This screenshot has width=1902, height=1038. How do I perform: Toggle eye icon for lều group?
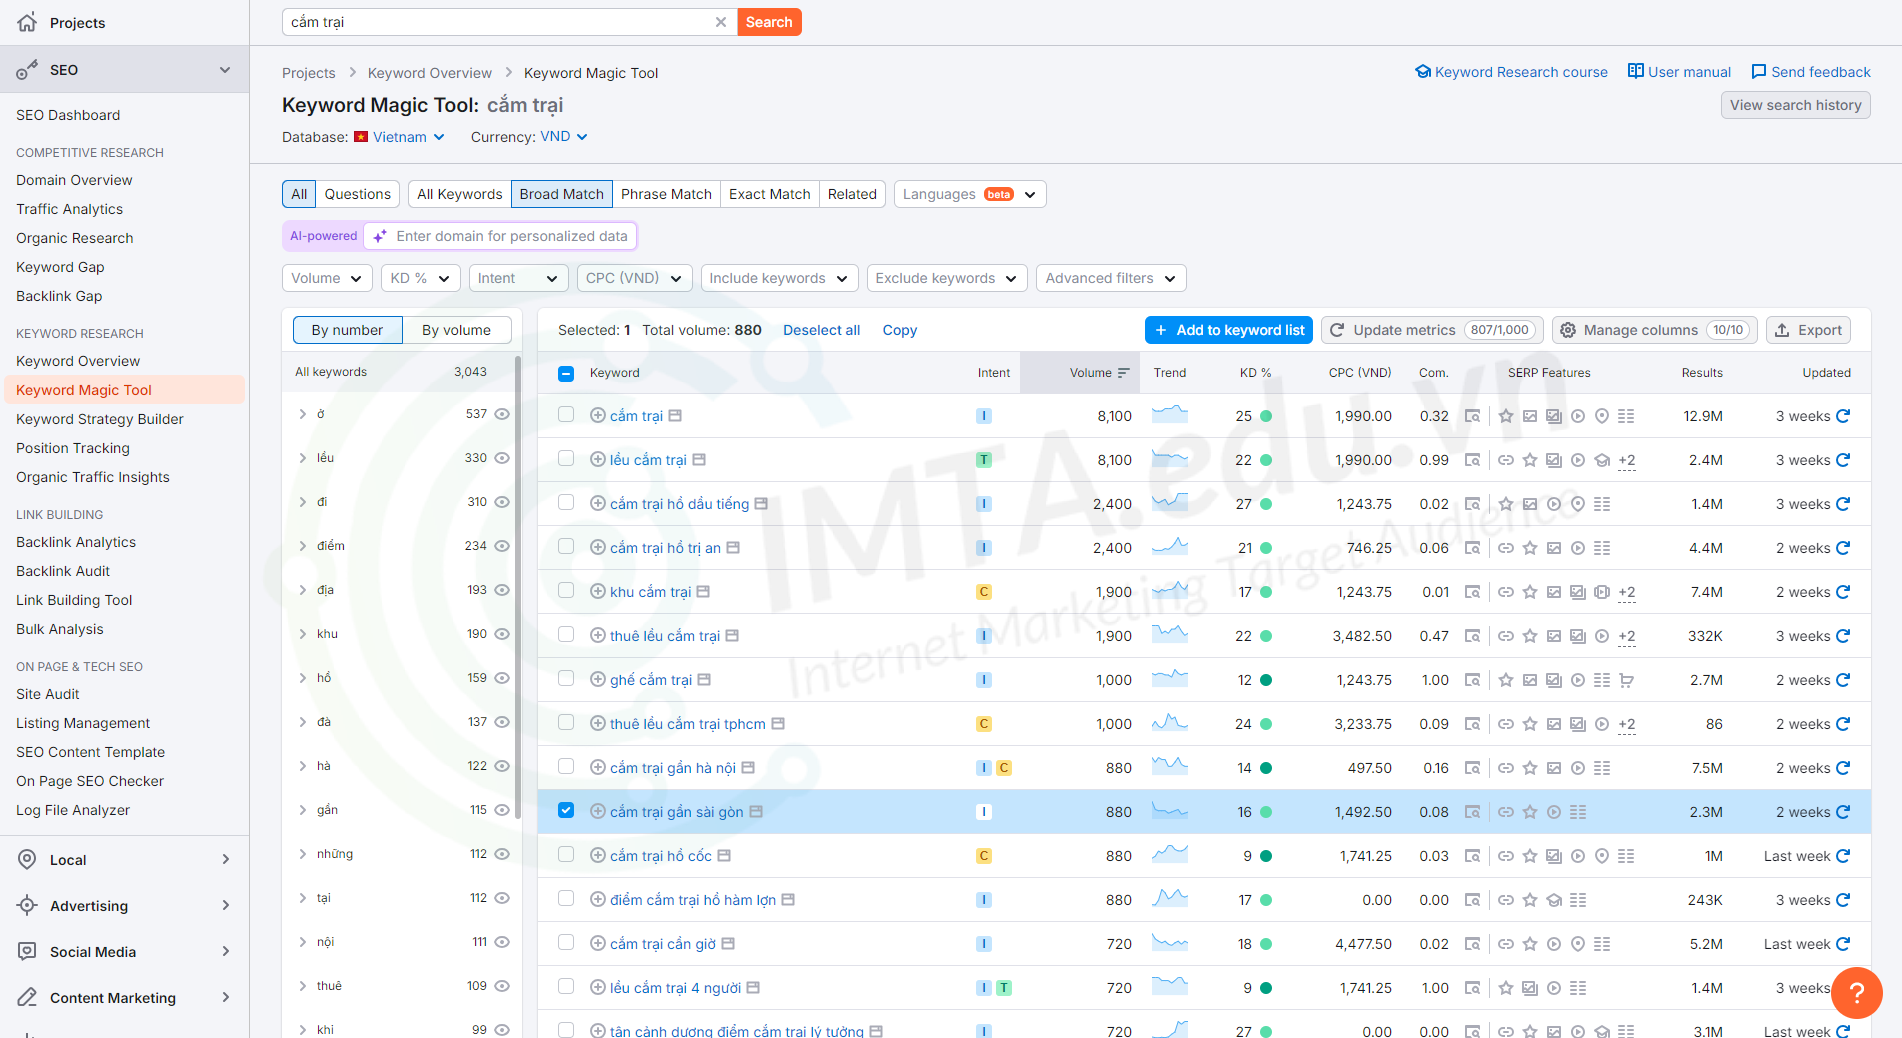tap(502, 458)
